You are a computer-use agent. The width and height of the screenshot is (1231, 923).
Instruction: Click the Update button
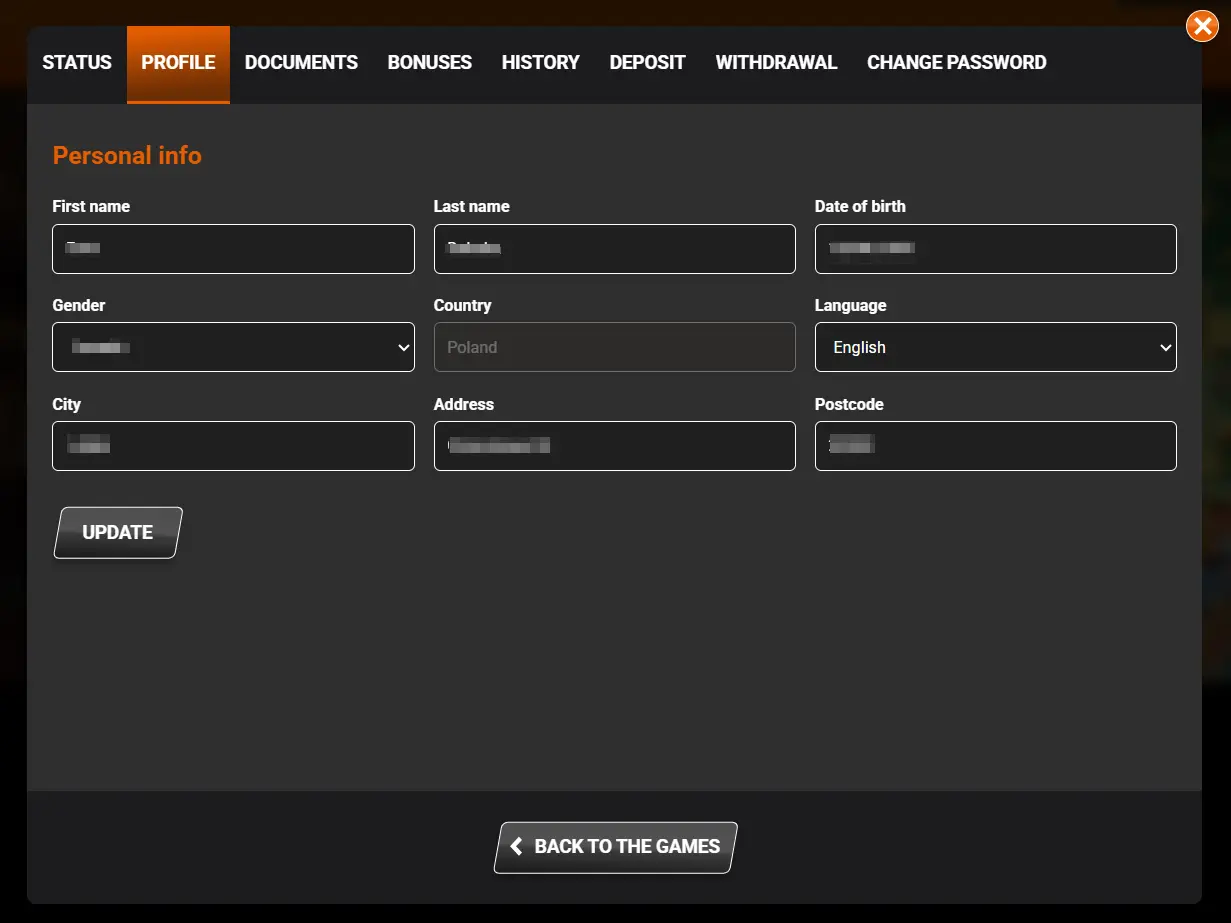click(x=118, y=533)
